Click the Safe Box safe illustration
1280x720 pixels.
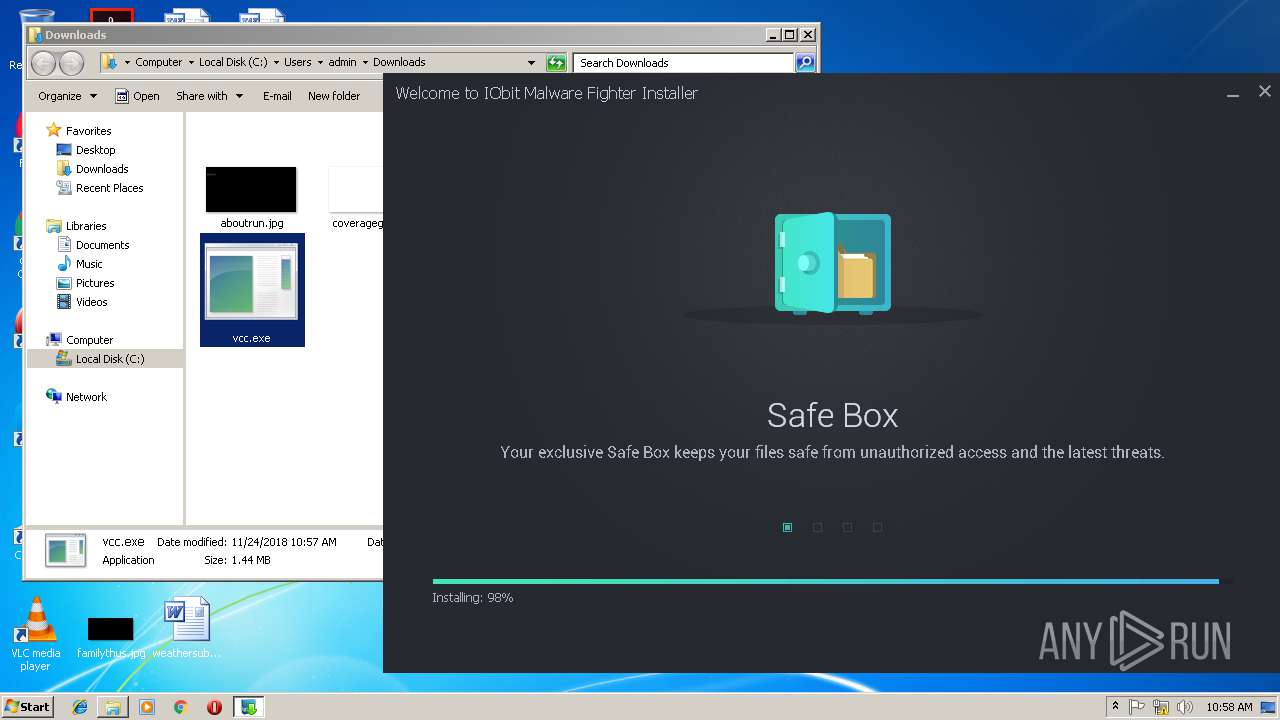(x=832, y=263)
